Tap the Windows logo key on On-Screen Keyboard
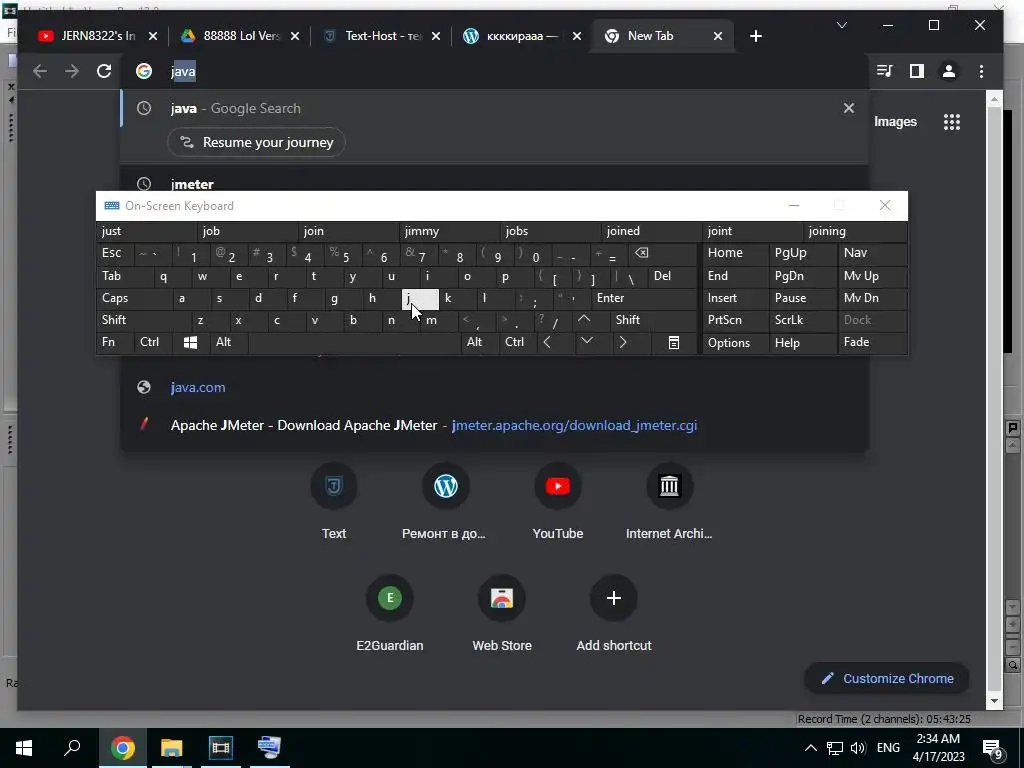Screen dimensions: 1024x768 click(190, 342)
